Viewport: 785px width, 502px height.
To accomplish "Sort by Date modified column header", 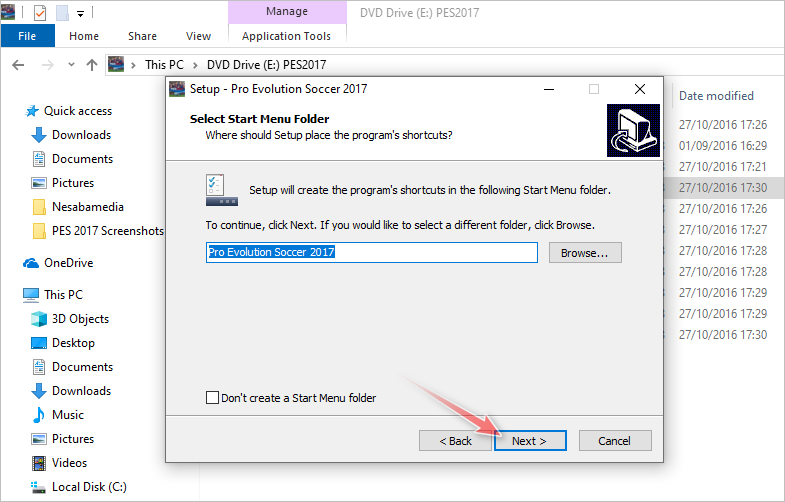I will pos(716,96).
